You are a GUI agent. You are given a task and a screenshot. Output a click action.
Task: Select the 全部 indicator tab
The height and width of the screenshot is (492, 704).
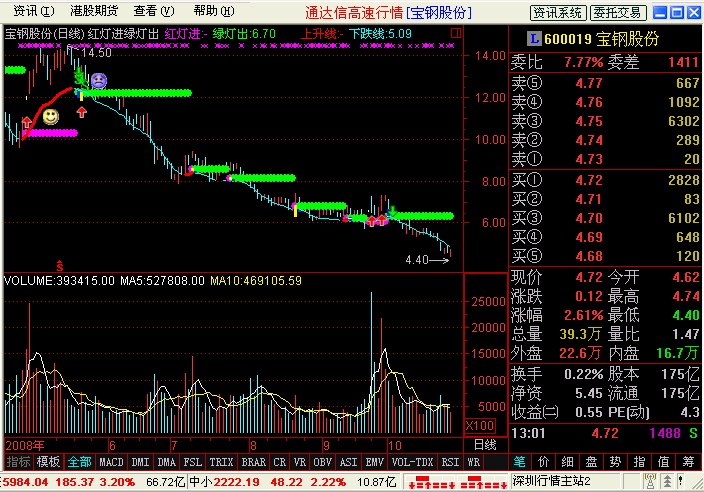pos(79,462)
